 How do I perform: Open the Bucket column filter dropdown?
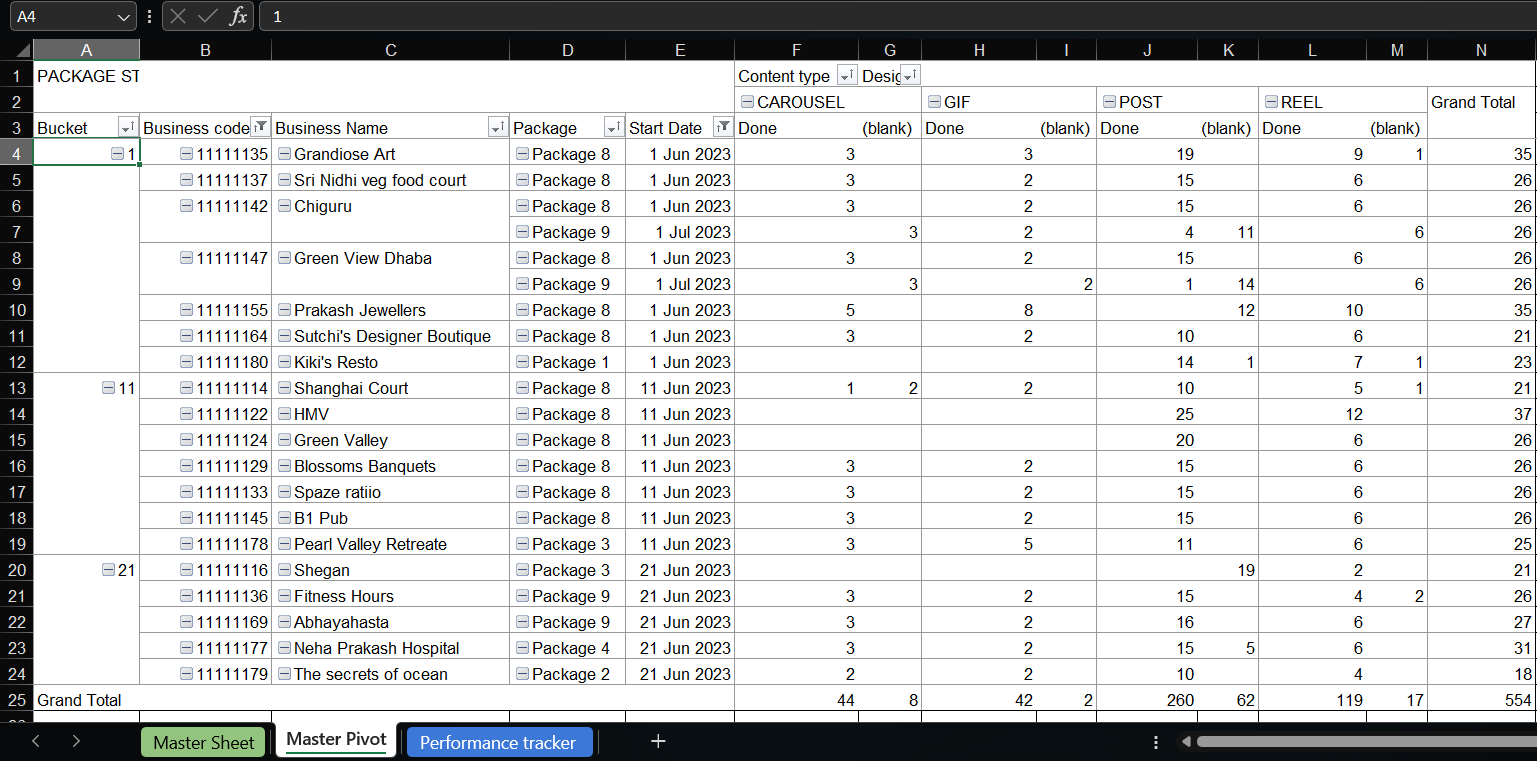[x=128, y=127]
